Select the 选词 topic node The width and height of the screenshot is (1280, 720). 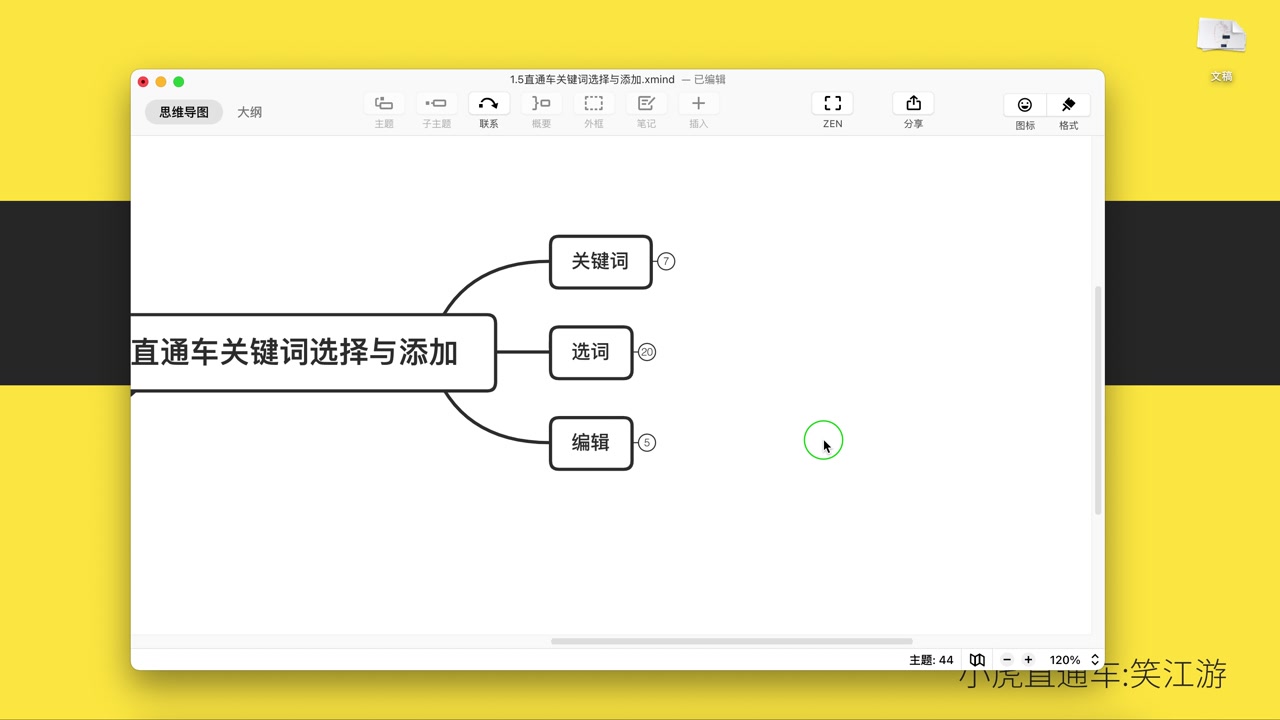click(x=591, y=352)
